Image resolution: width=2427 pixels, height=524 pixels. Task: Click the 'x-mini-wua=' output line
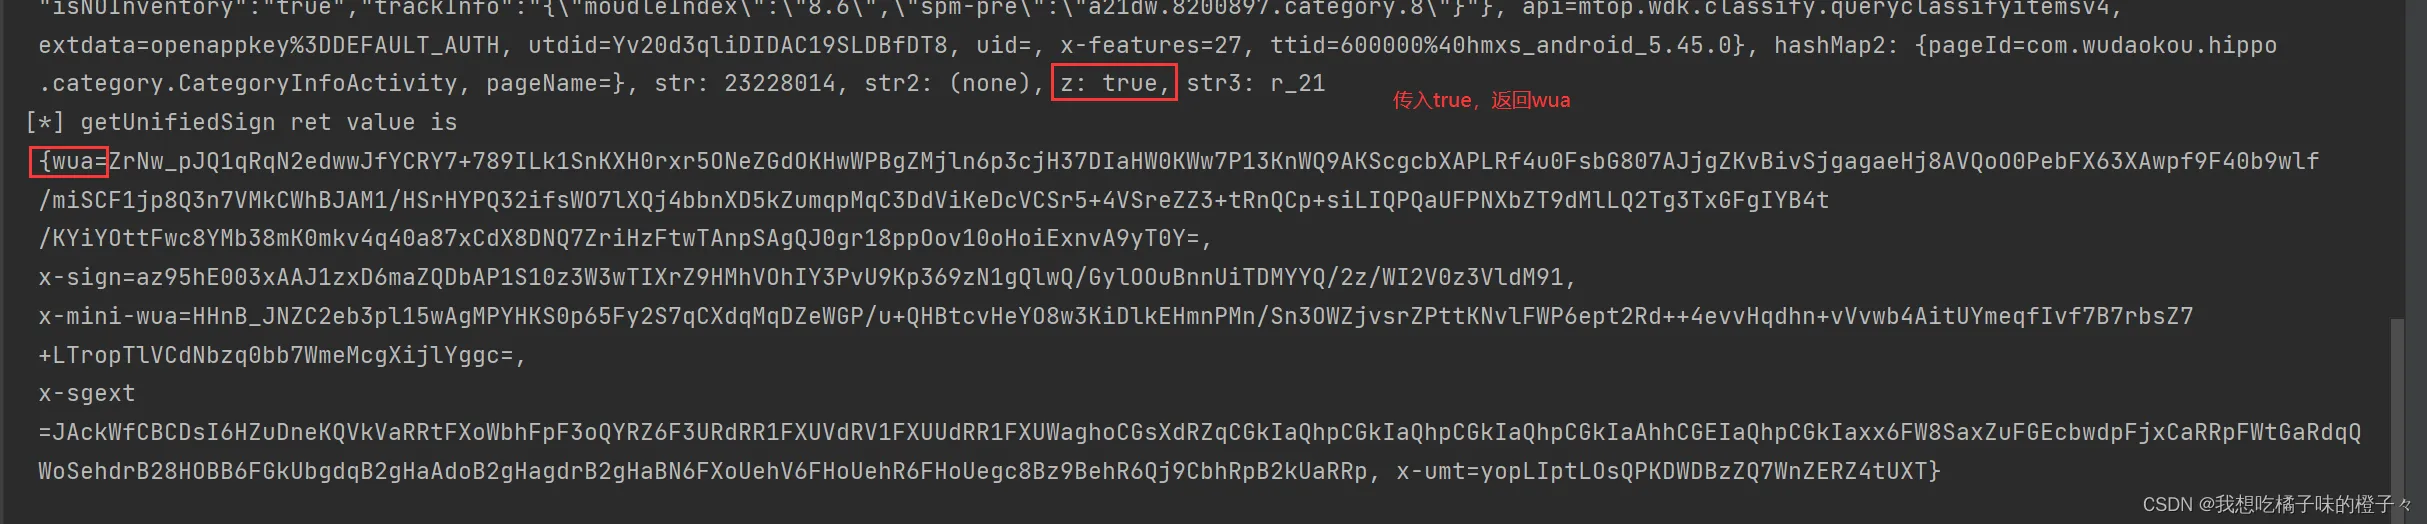pyautogui.click(x=1116, y=316)
